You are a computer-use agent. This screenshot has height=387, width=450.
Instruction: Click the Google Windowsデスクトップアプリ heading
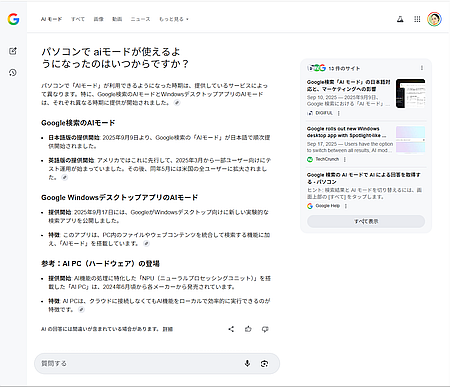(x=119, y=197)
